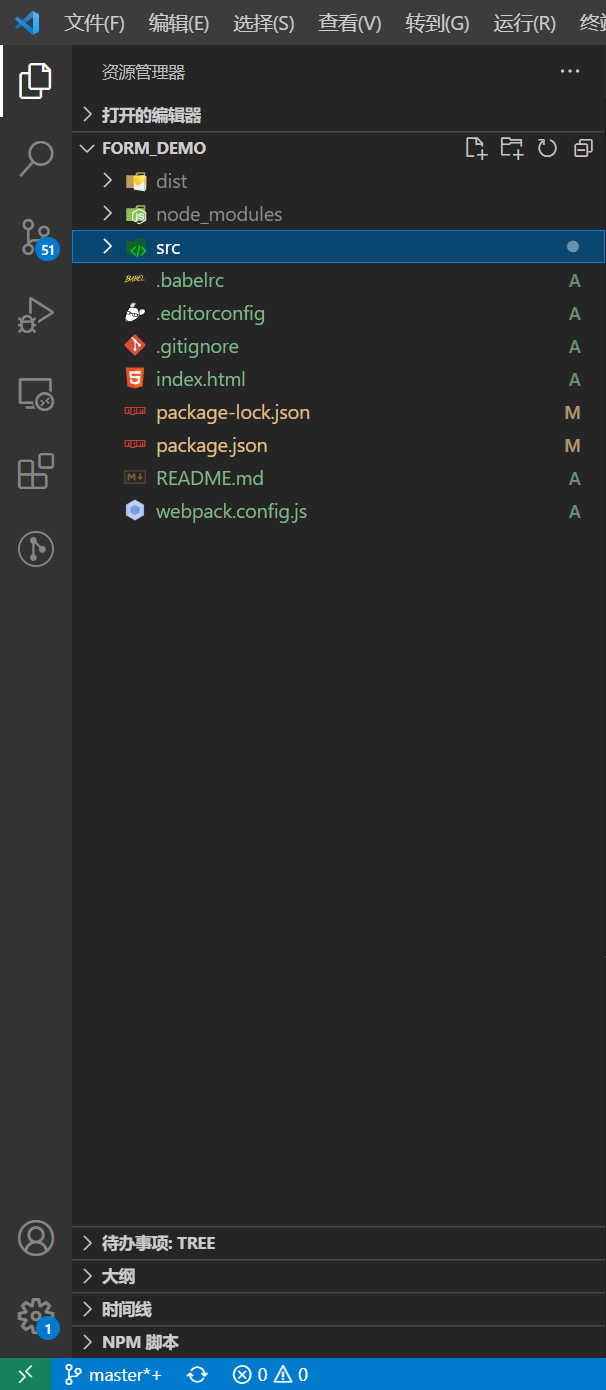The image size is (606, 1390).
Task: Expand the NPM 脚本 panel
Action: 140,1342
